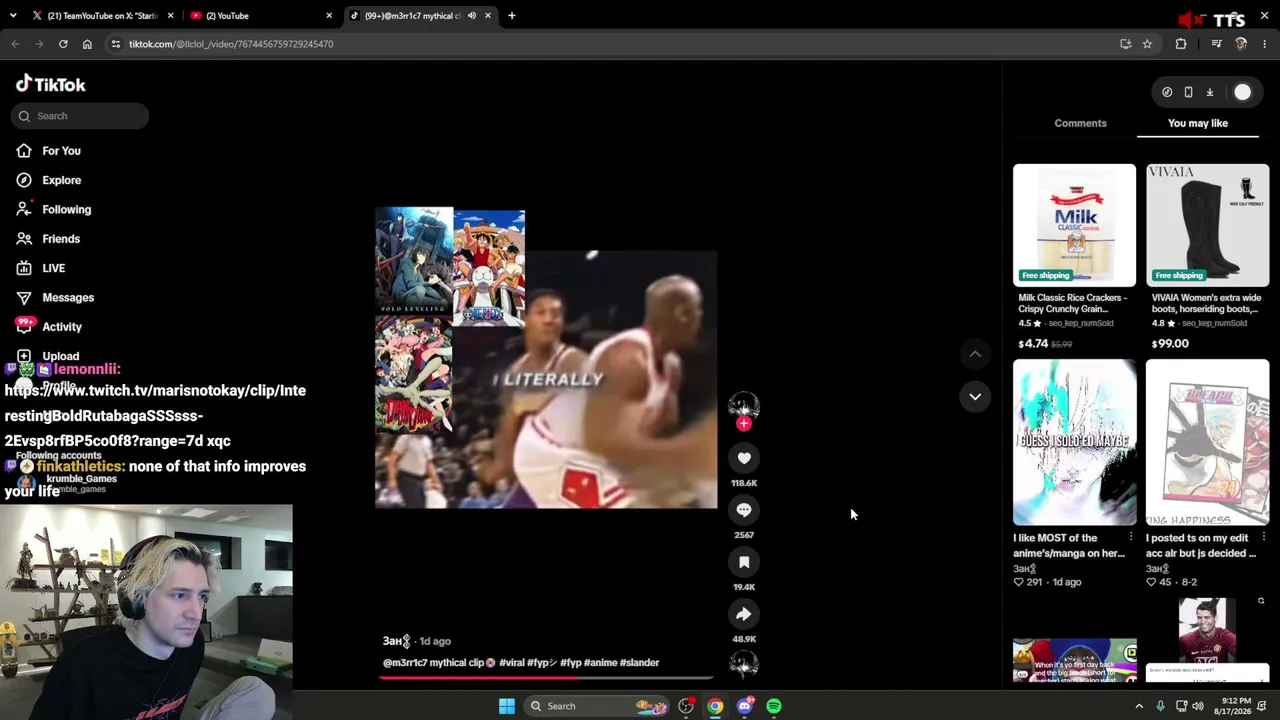The height and width of the screenshot is (720, 1280).
Task: Go to the next video with the down chevron
Action: tap(975, 397)
